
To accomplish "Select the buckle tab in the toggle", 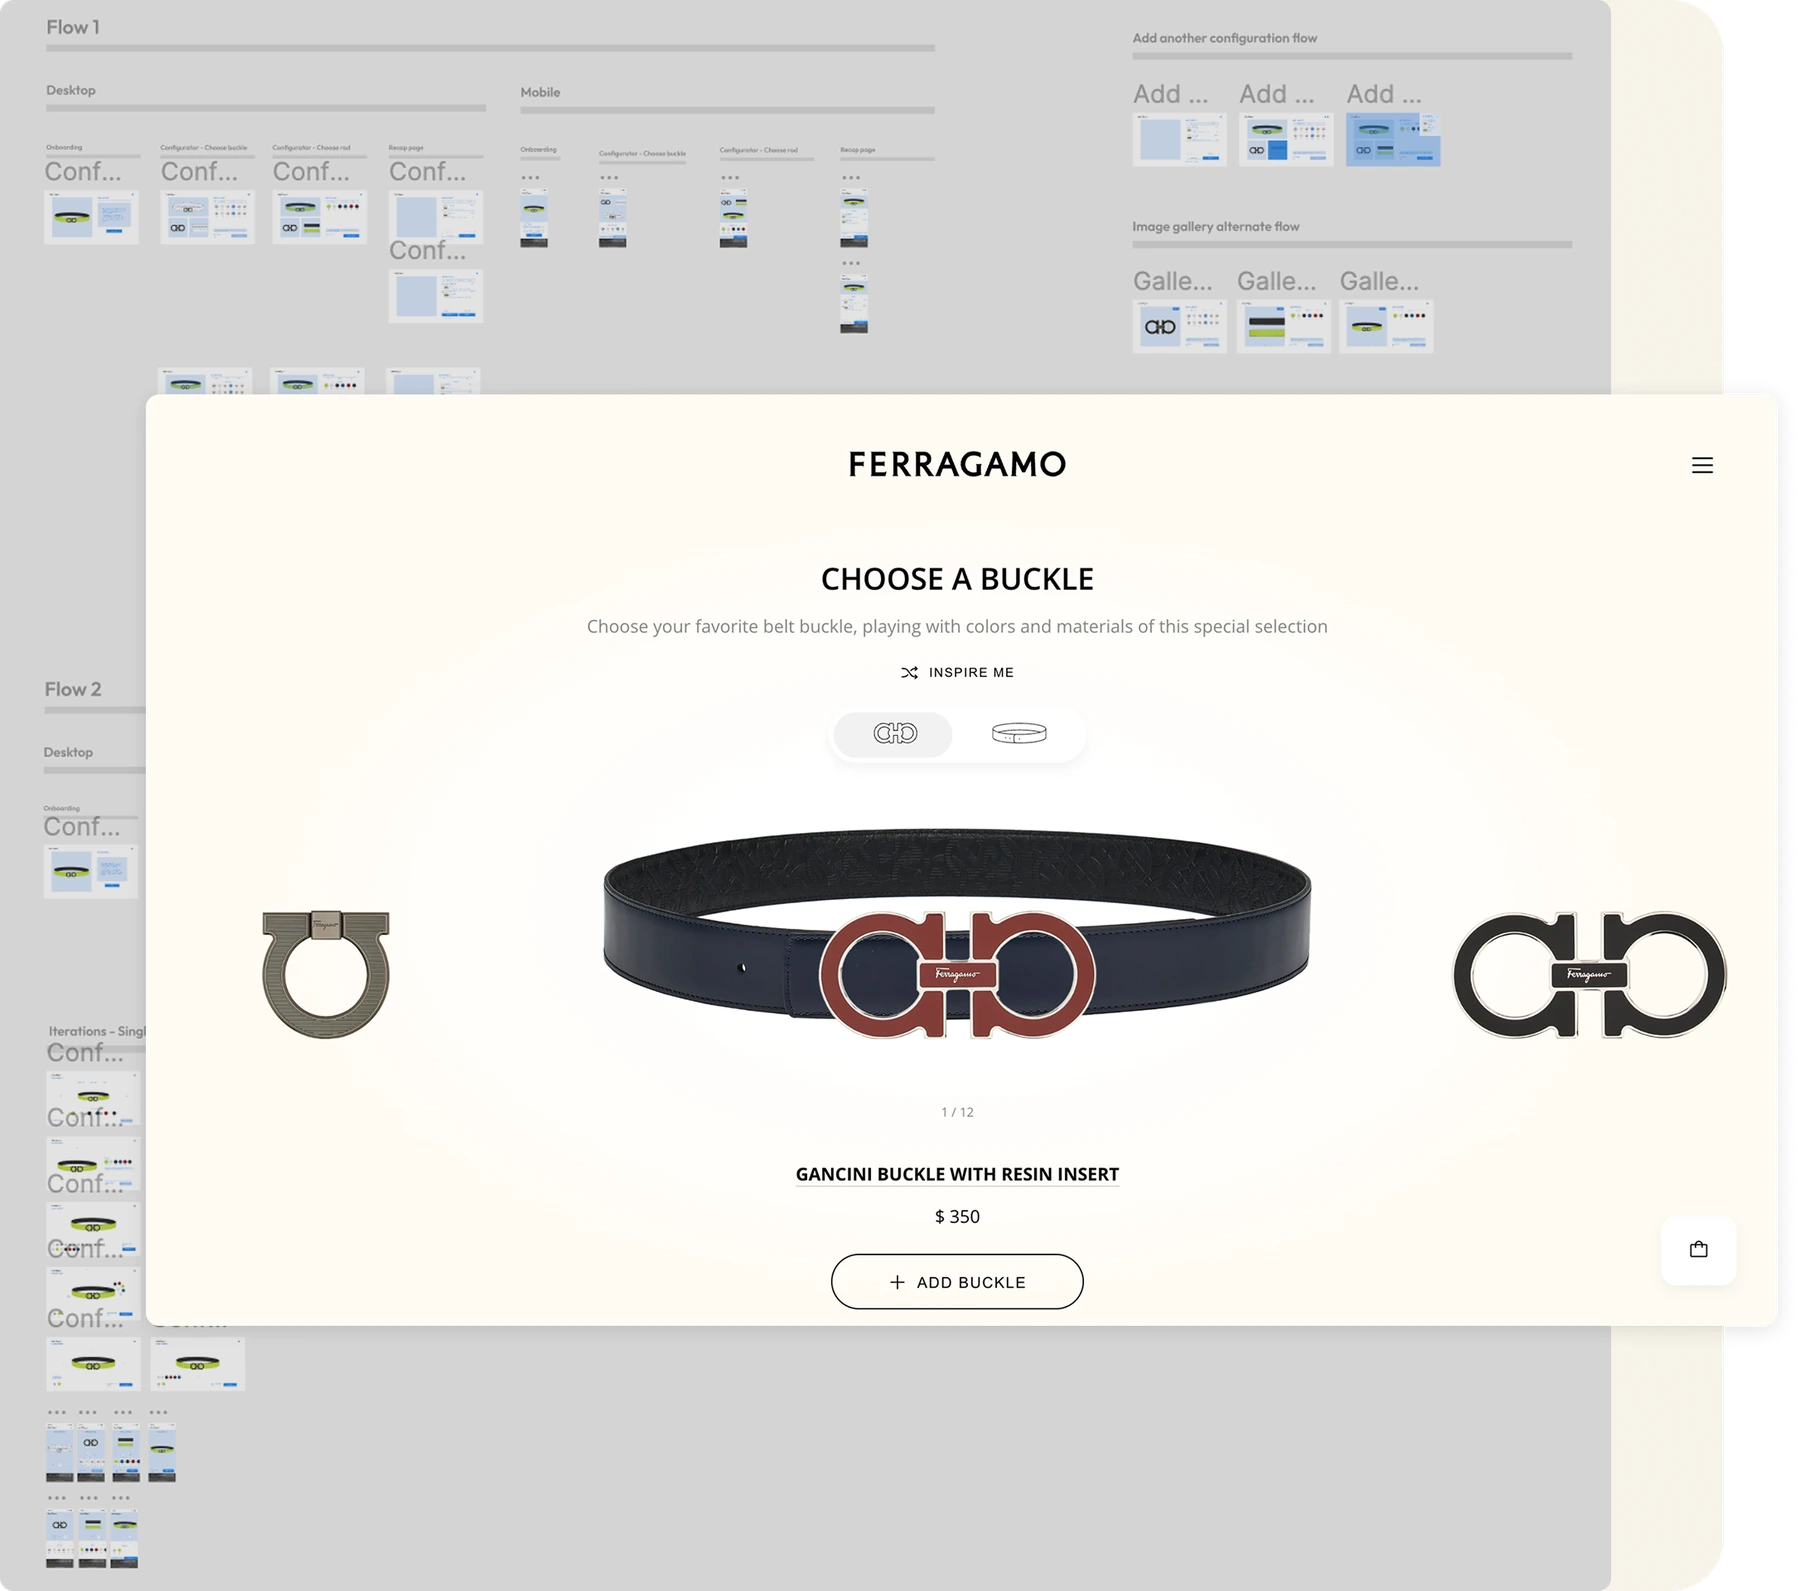I will [x=894, y=733].
